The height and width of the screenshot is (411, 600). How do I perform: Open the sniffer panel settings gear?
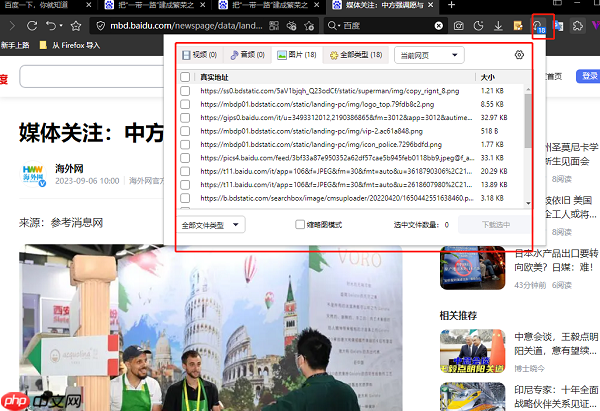519,55
